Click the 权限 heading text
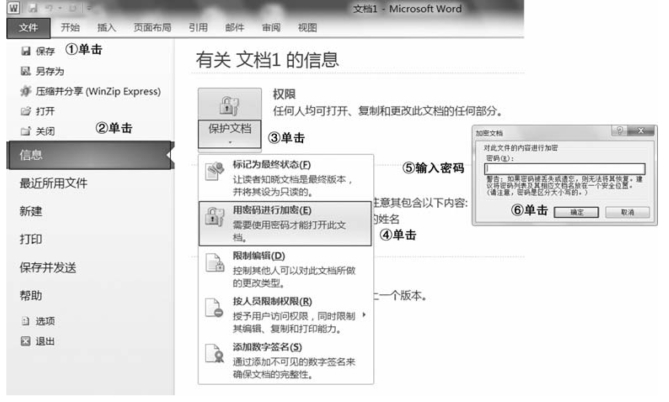The image size is (669, 402). (284, 94)
